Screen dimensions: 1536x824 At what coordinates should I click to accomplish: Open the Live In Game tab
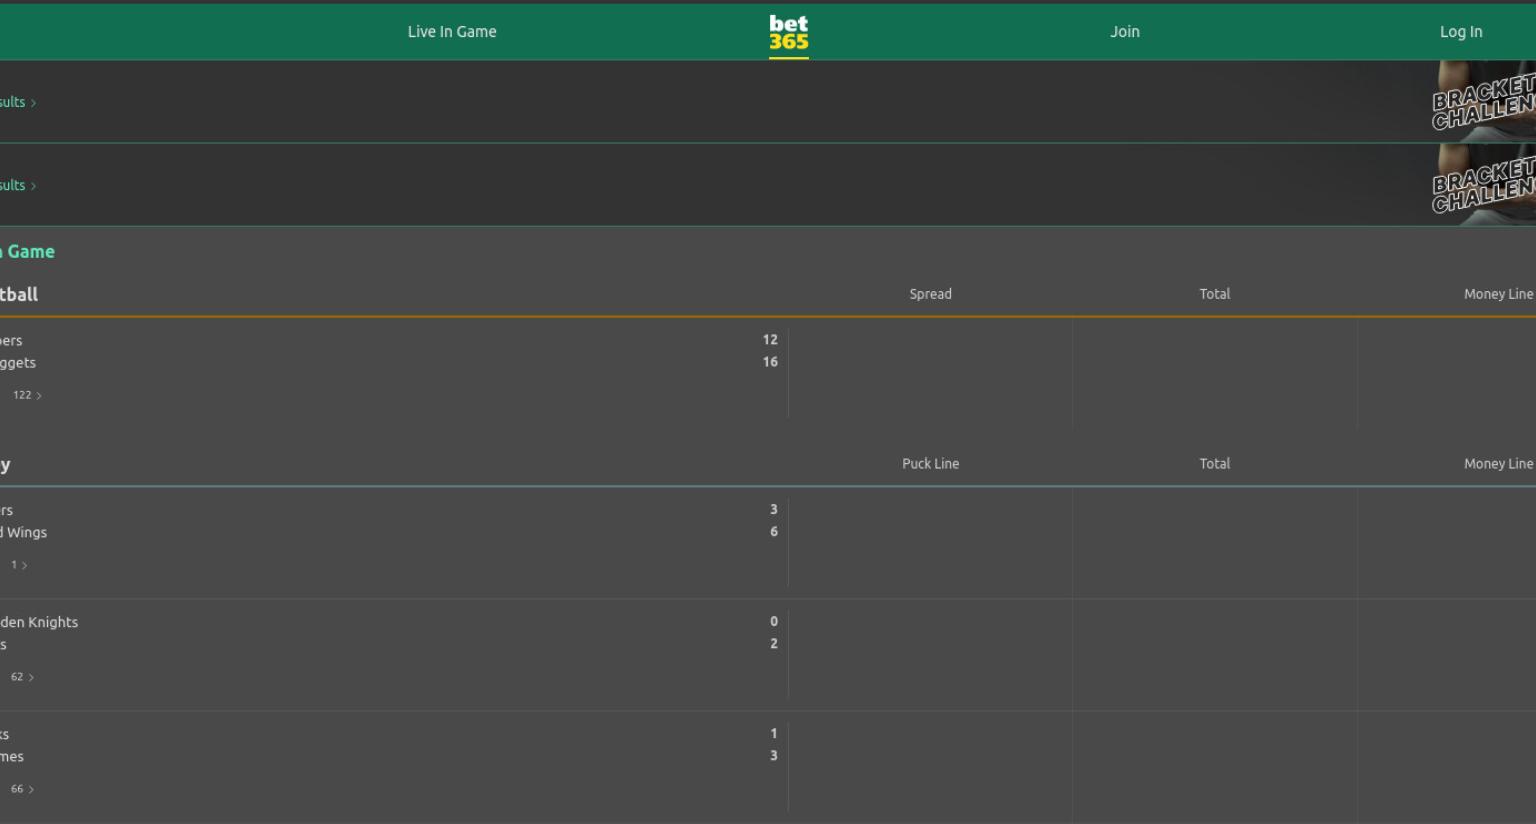[452, 32]
